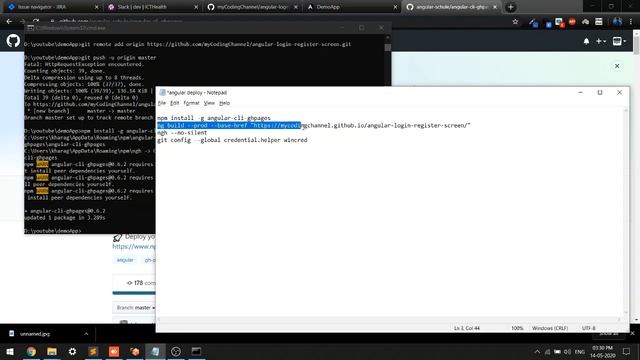
Task: Open the 178 commits link
Action: click(x=141, y=283)
